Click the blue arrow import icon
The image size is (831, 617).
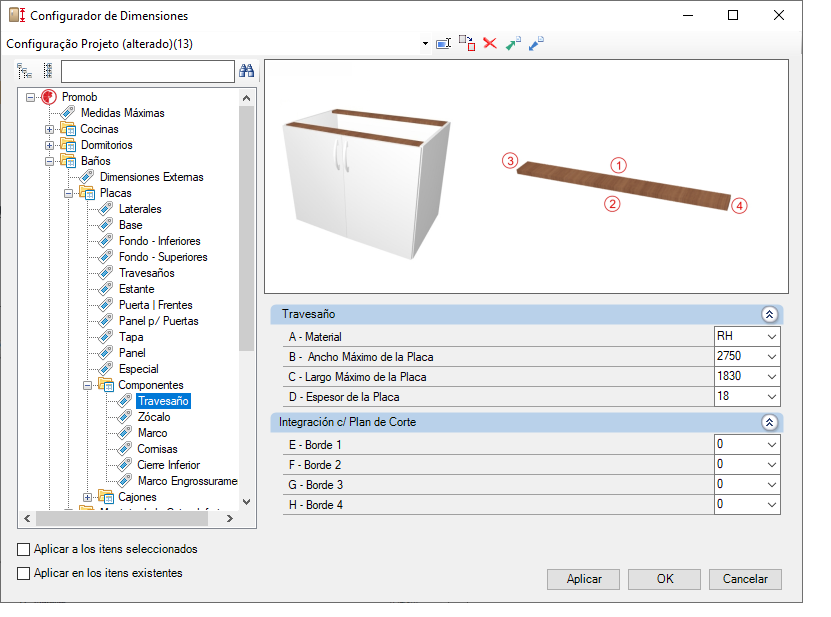(536, 43)
